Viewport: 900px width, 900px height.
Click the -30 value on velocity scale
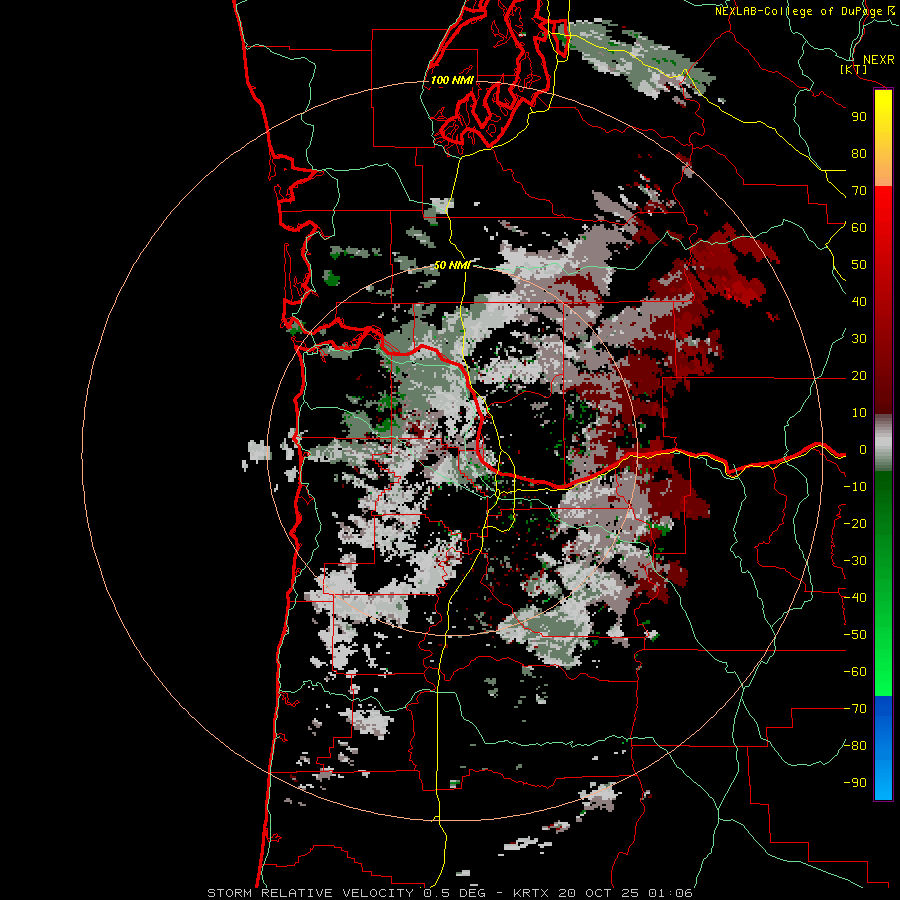pos(855,561)
